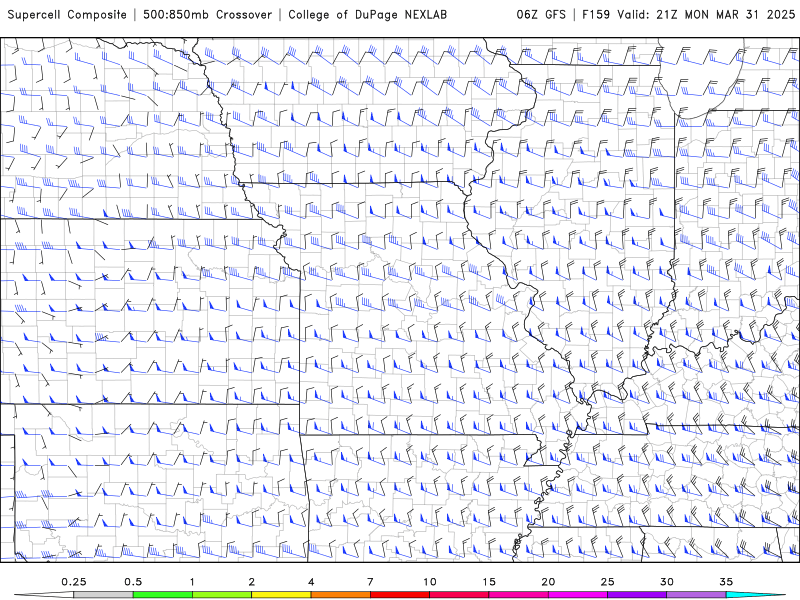
Task: Click the 0.5 legend value
Action: (133, 582)
